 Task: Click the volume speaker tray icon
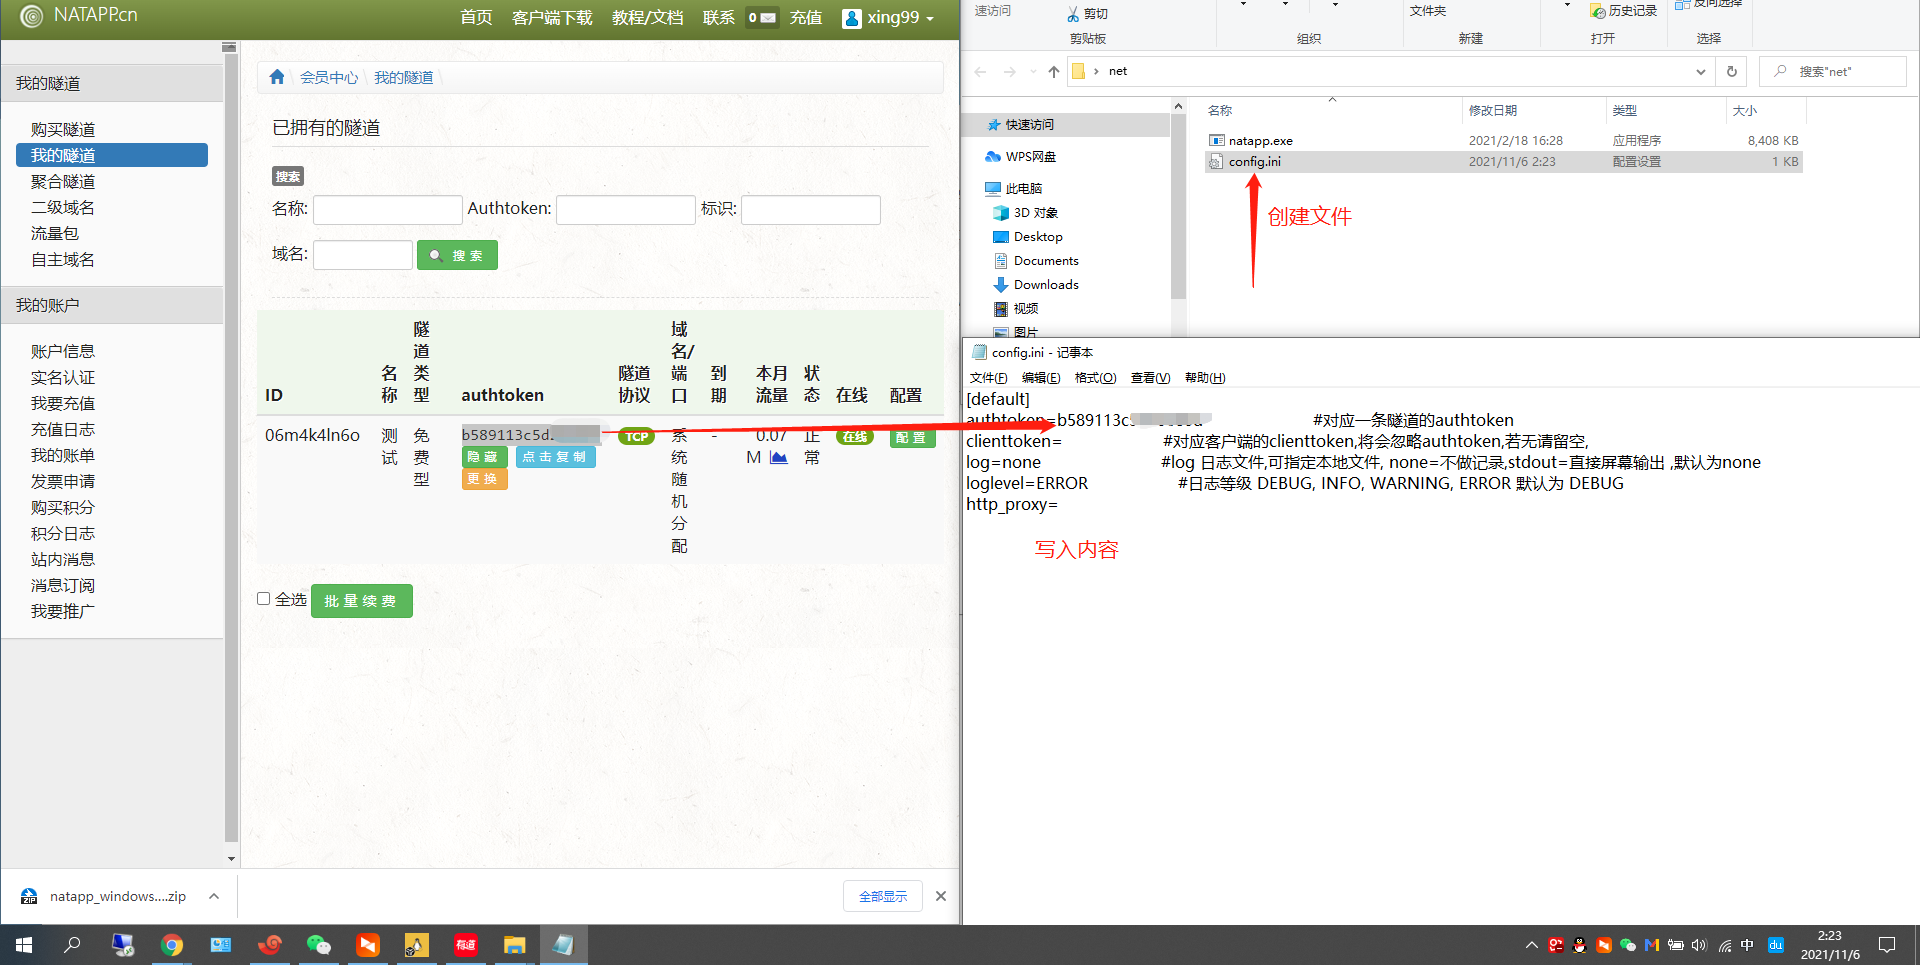coord(1698,945)
